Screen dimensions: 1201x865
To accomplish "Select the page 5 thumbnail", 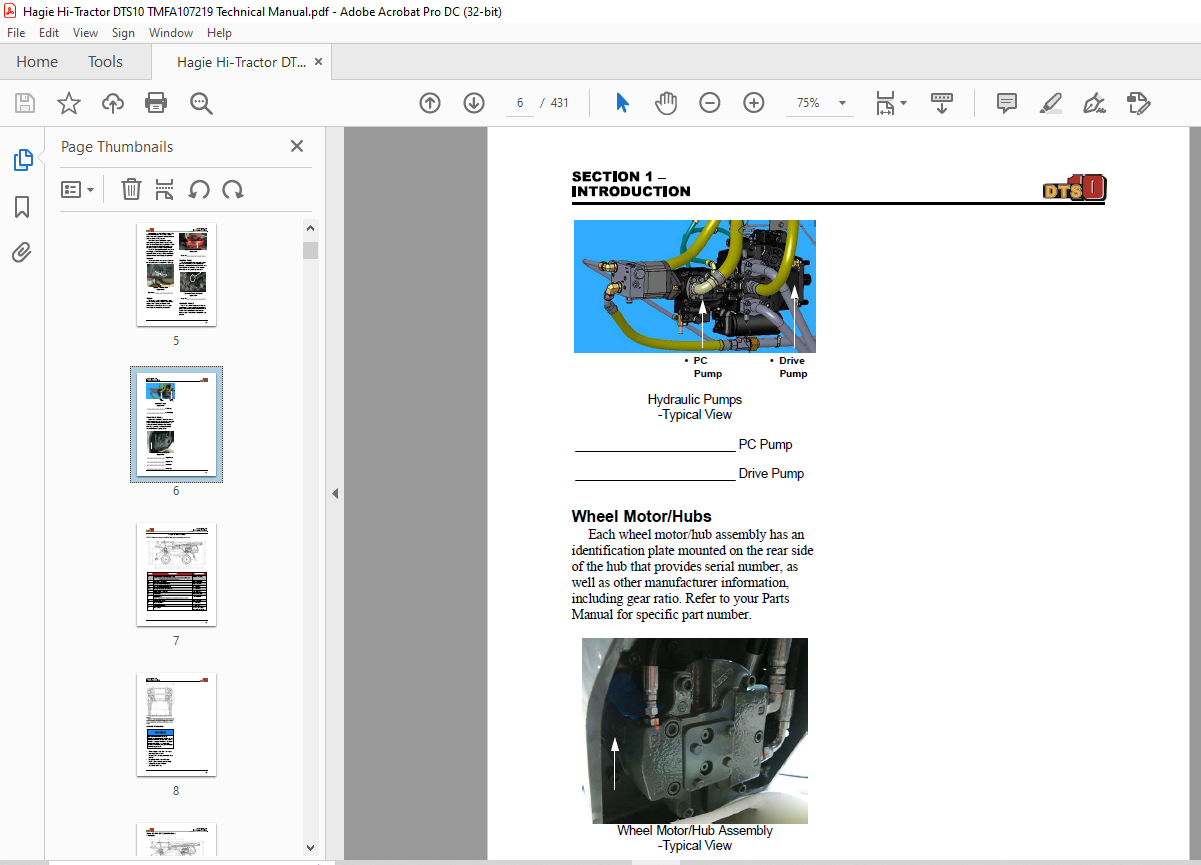I will (x=176, y=275).
